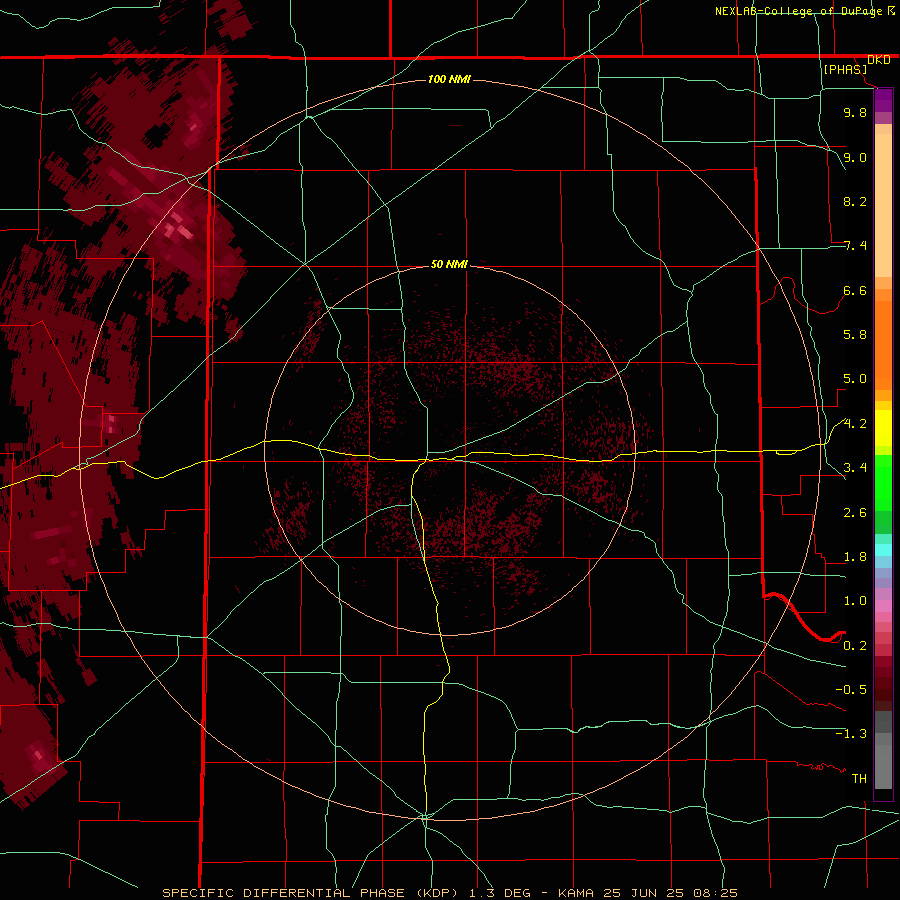Pick the cyan segment of the color bar
This screenshot has width=900, height=900.
tap(883, 550)
